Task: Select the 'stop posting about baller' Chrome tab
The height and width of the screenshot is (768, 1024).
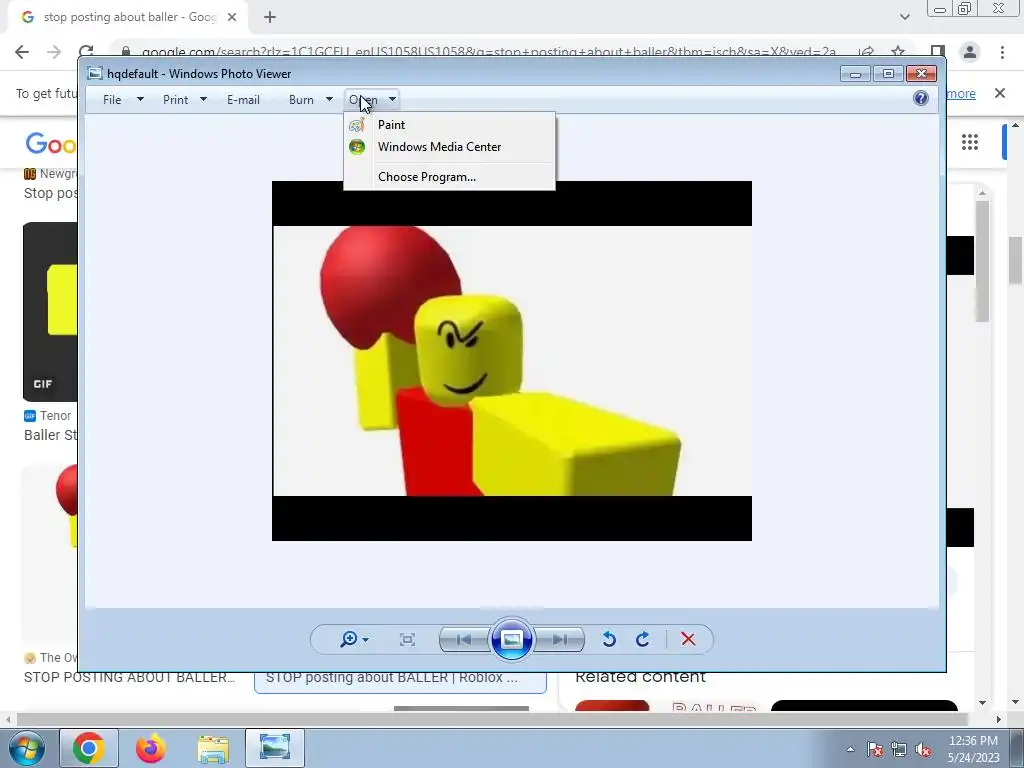Action: 127,17
